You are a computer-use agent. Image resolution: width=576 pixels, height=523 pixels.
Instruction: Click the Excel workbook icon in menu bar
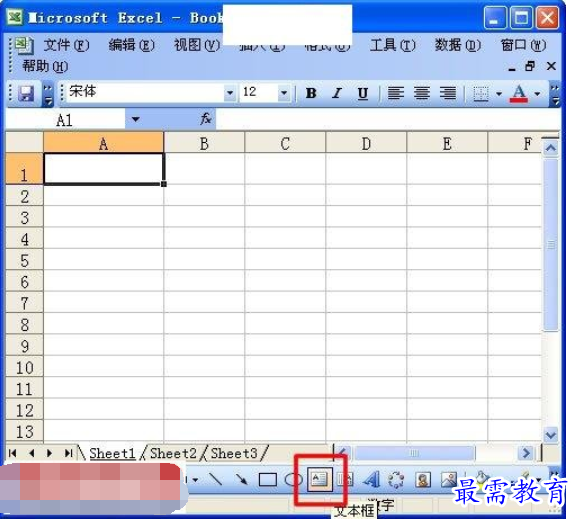[24, 45]
